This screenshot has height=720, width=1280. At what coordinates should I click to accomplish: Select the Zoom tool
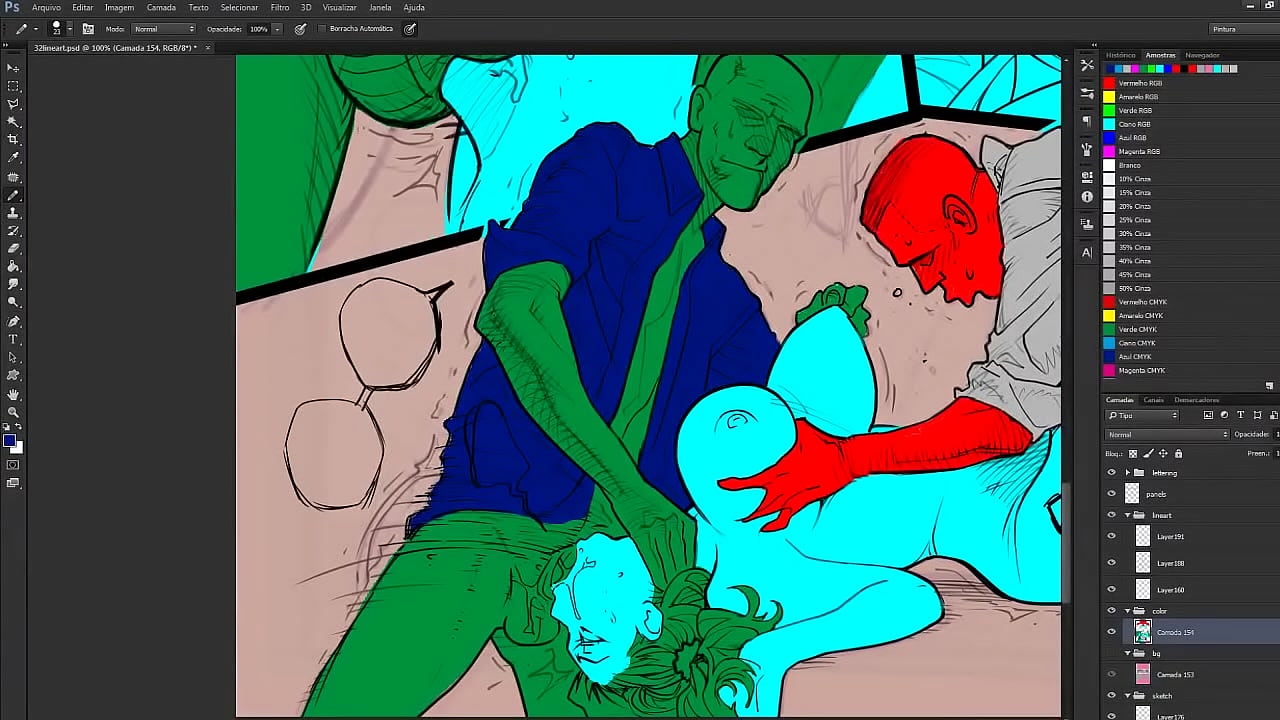coord(13,412)
